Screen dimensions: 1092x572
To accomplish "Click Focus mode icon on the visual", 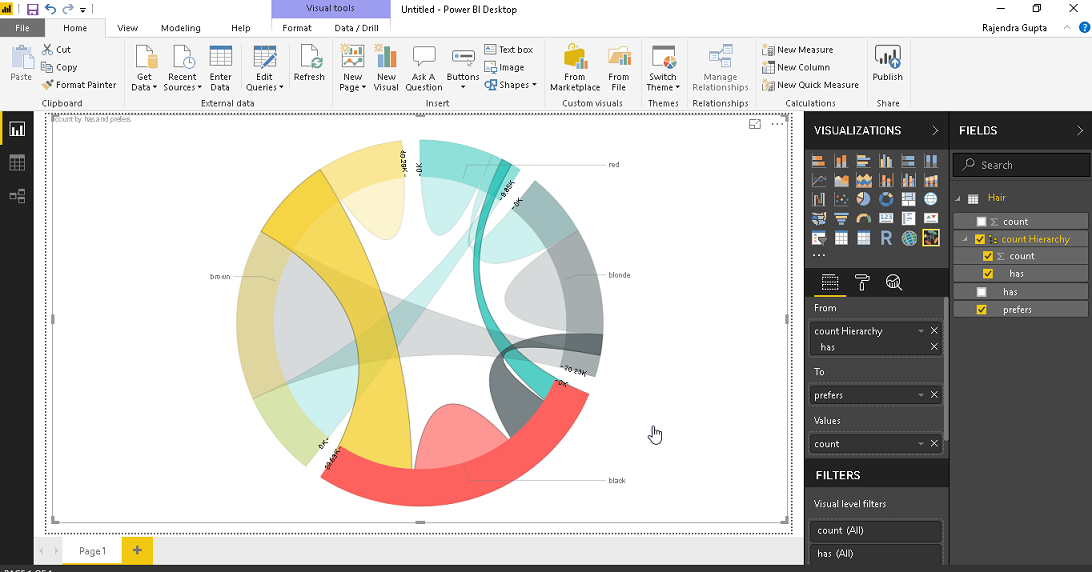I will point(755,124).
